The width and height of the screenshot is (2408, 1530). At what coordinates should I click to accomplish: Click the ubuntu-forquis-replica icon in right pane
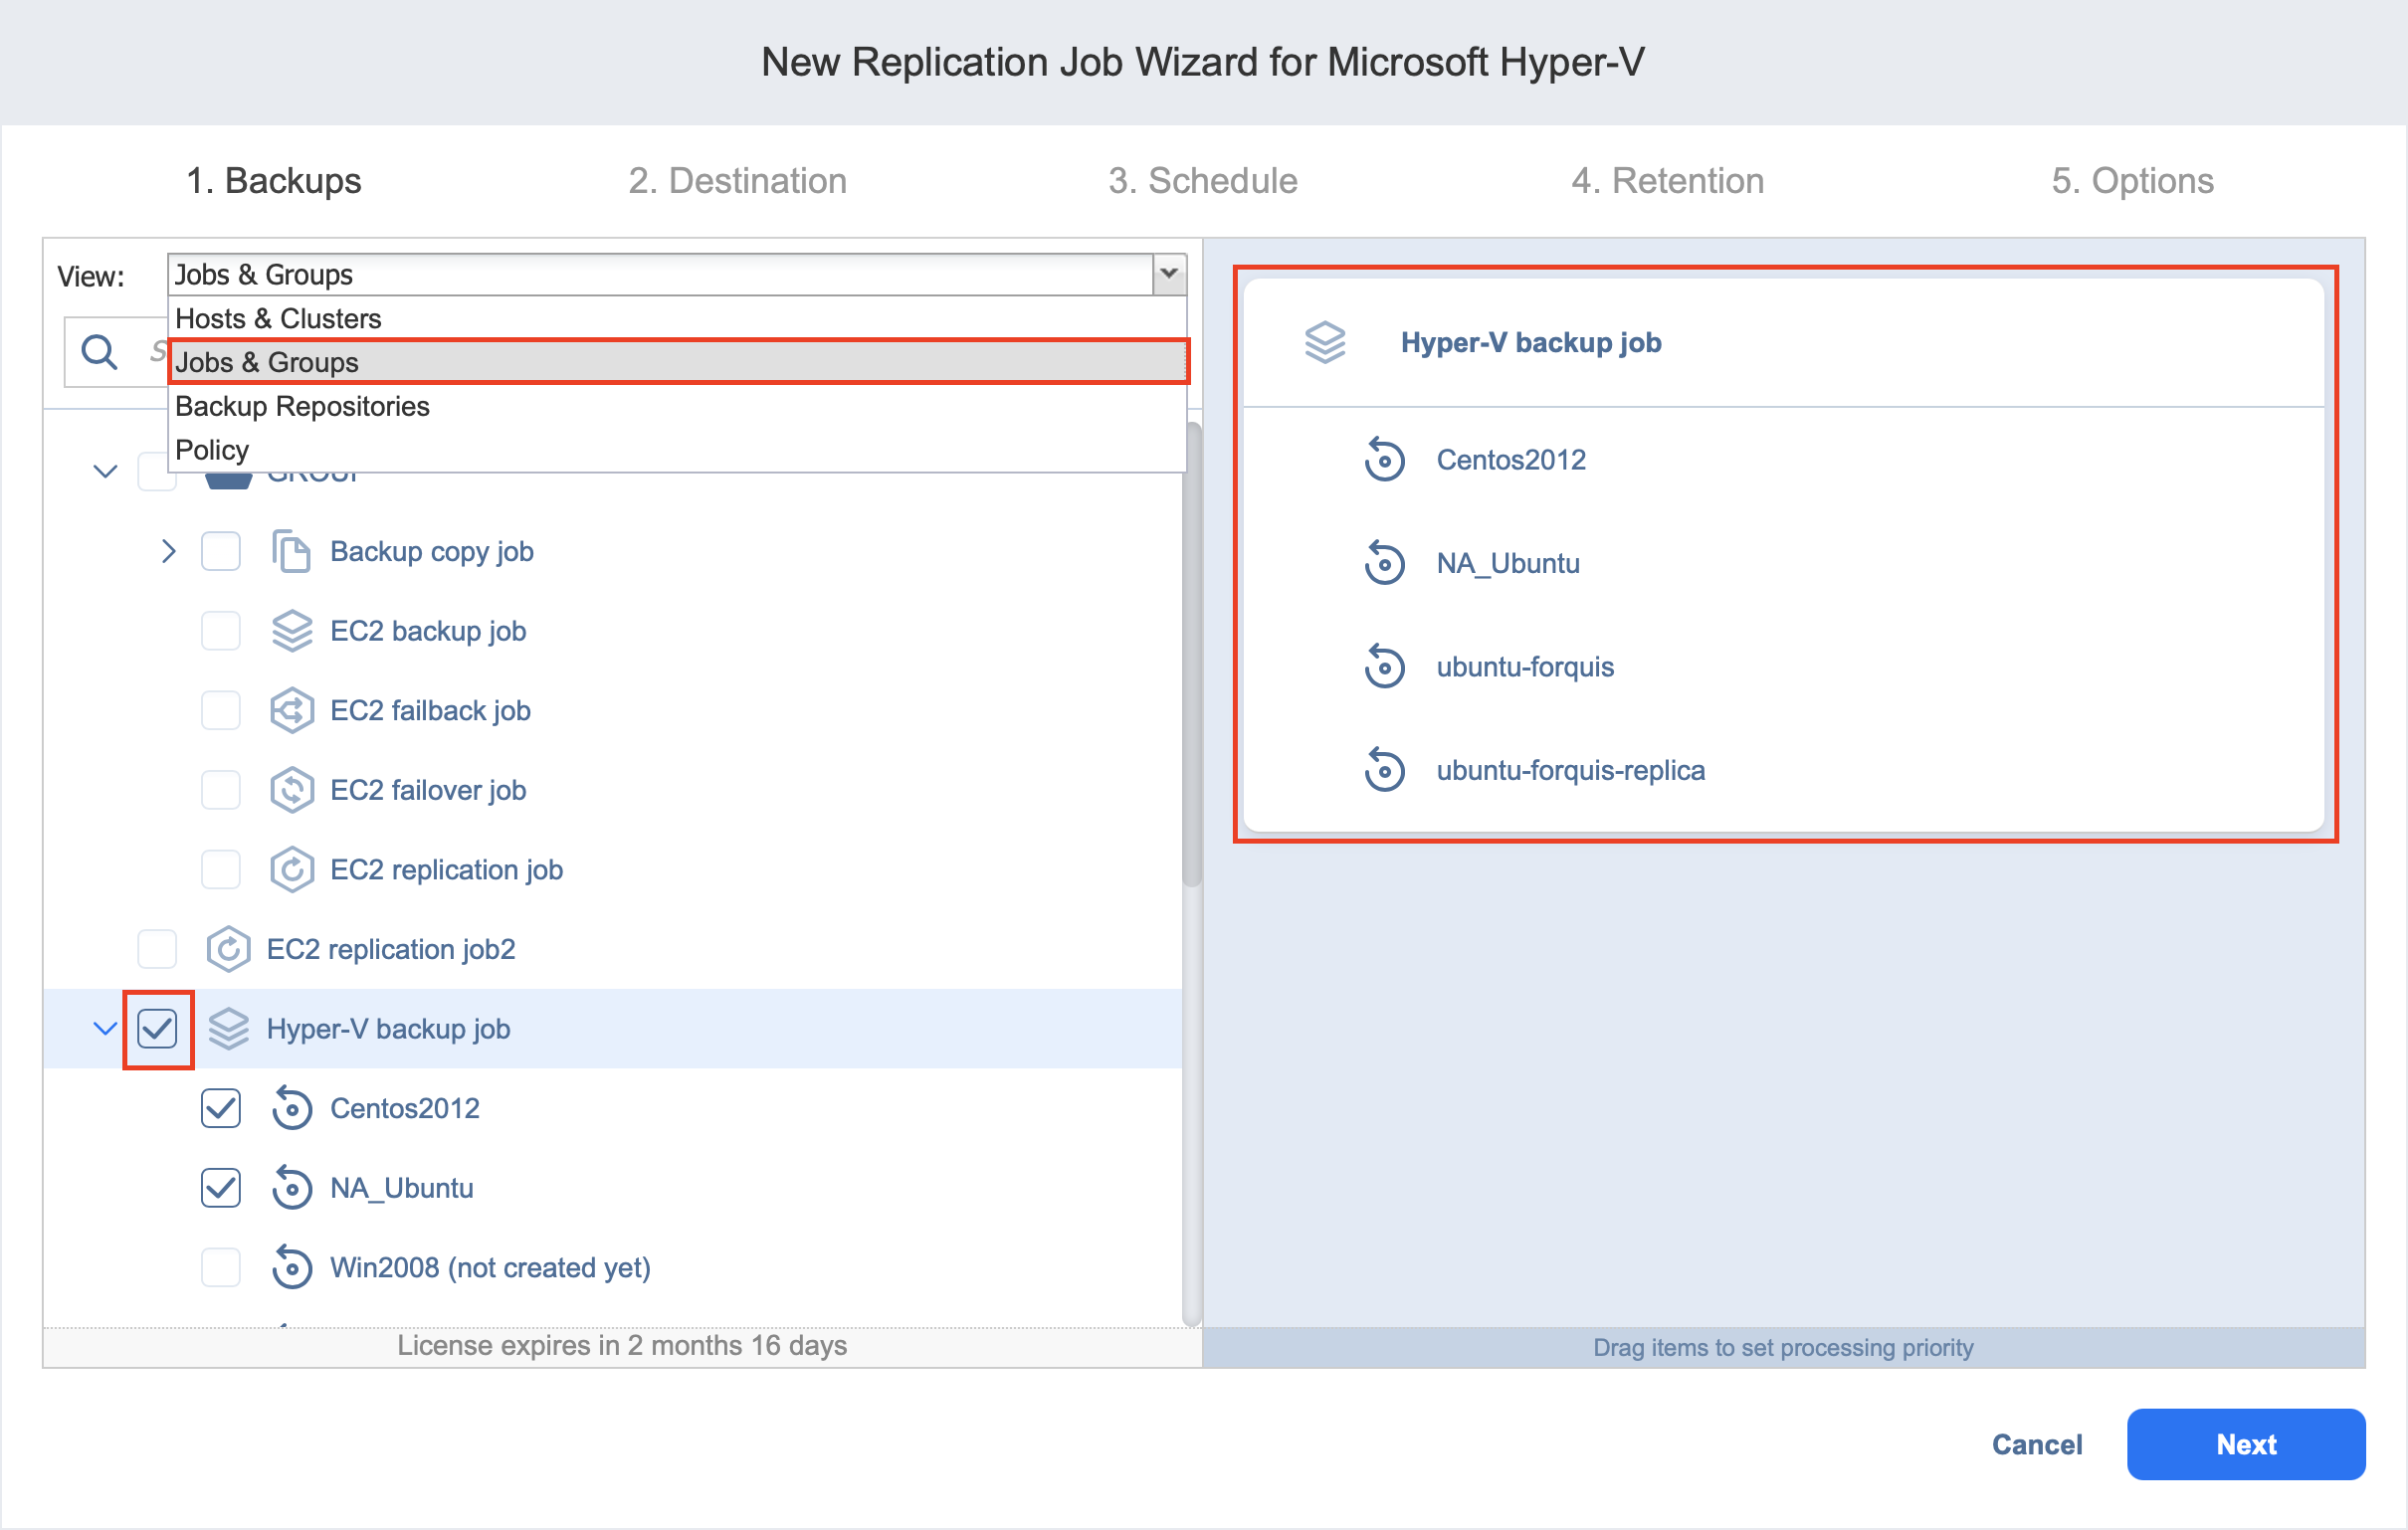pos(1384,771)
